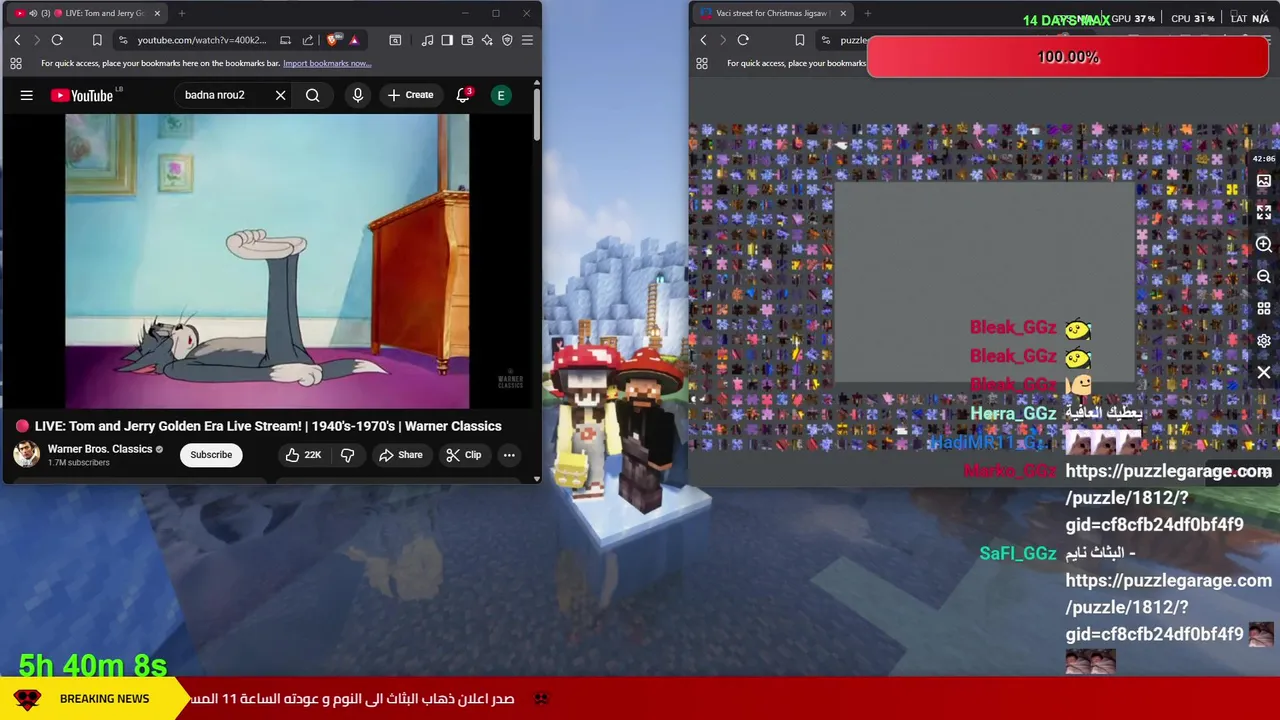
Task: Zoom in on the puzzle
Action: (1264, 245)
